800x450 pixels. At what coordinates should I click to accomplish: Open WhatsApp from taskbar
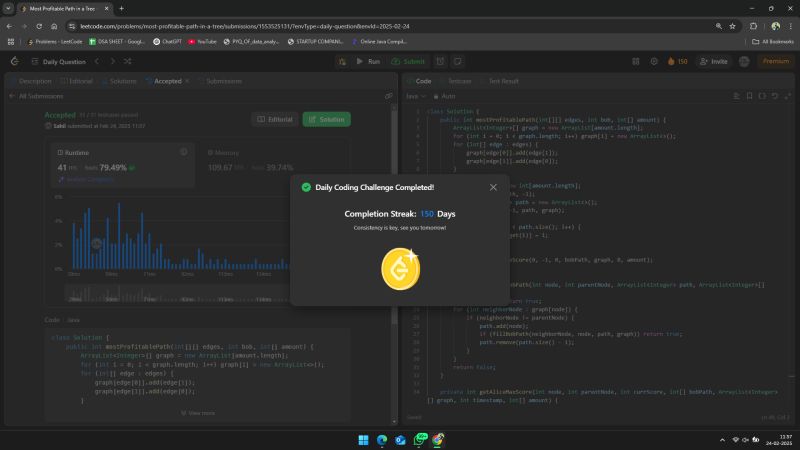[x=419, y=440]
